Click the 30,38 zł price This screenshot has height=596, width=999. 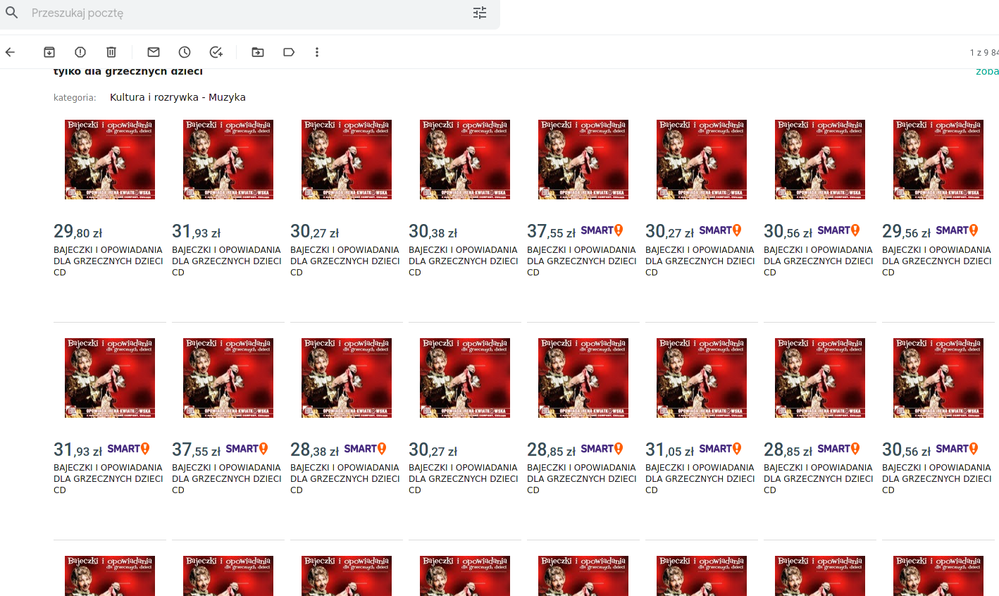click(x=433, y=231)
